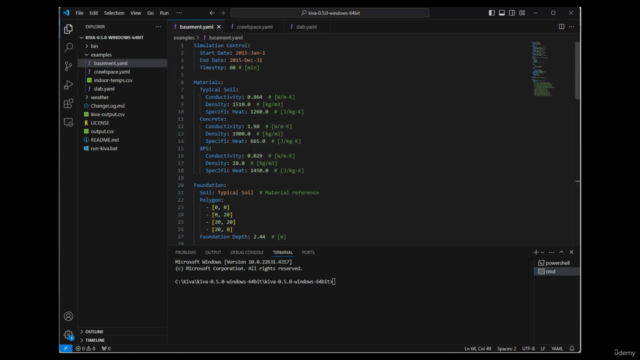Open kiva-output.csv in explorer

(122, 114)
